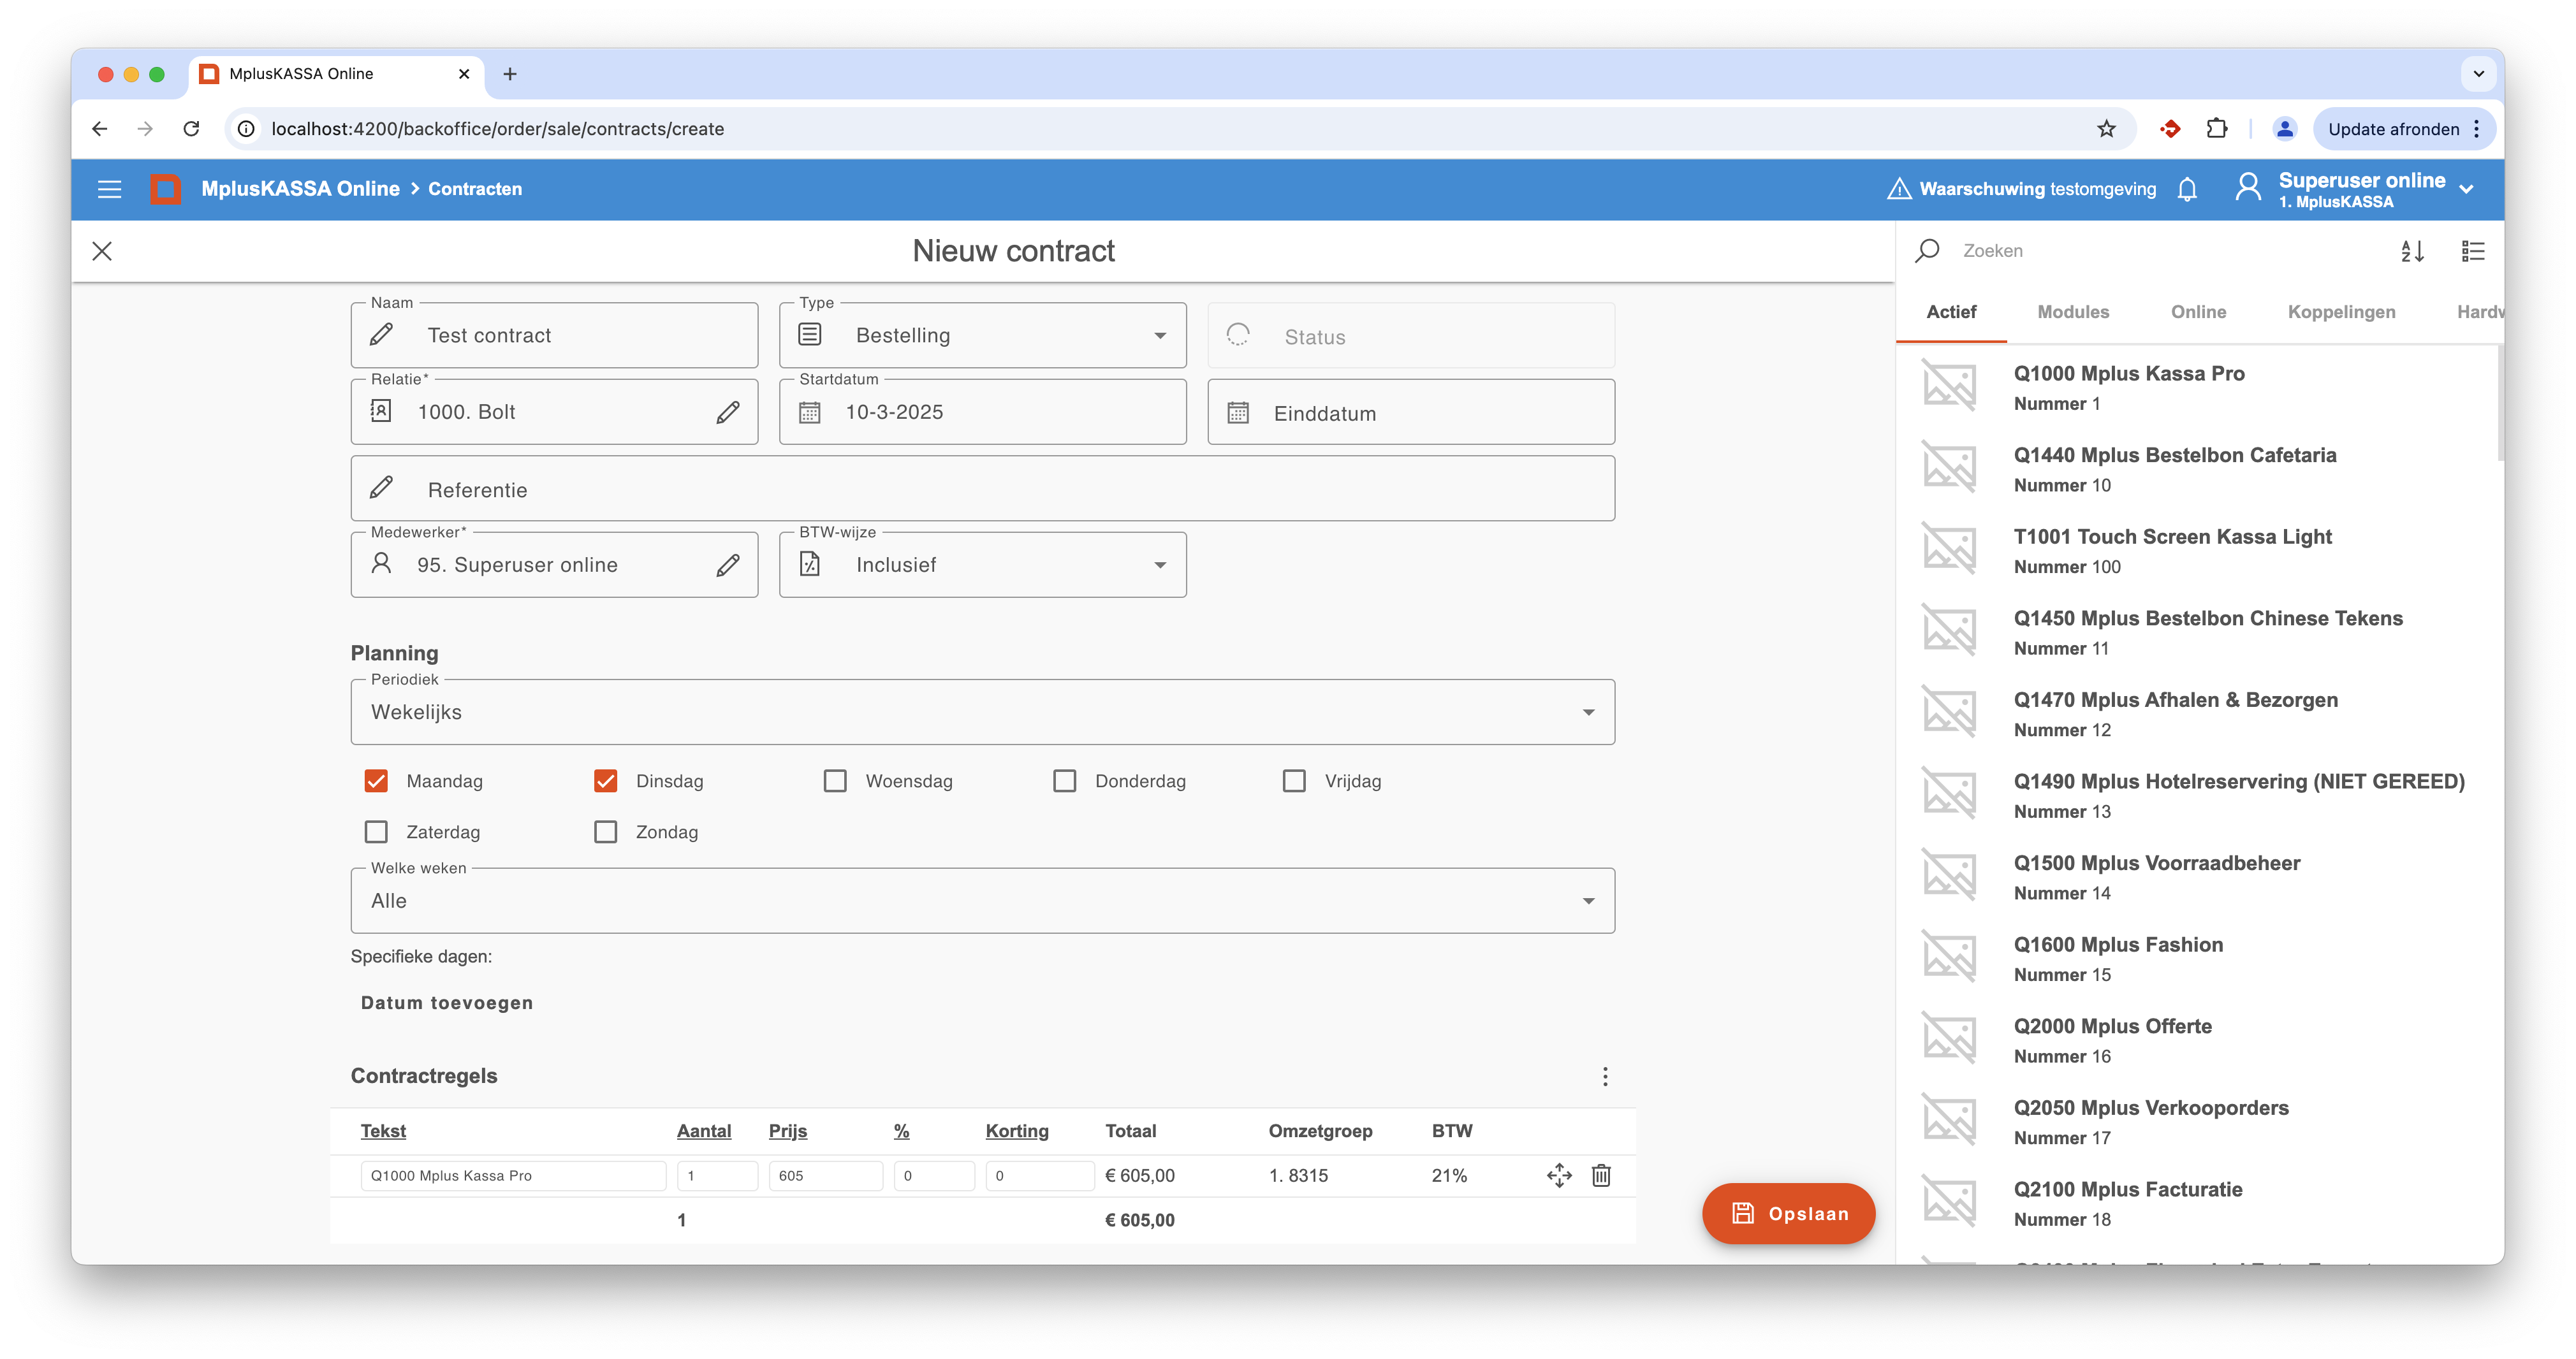This screenshot has width=2576, height=1359.
Task: Click the move handle on Q1000 line
Action: 1559,1175
